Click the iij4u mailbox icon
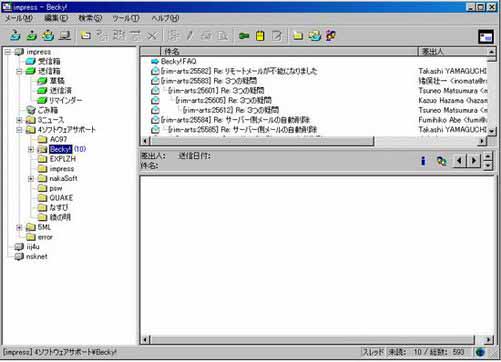The height and width of the screenshot is (362, 501). coord(19,247)
